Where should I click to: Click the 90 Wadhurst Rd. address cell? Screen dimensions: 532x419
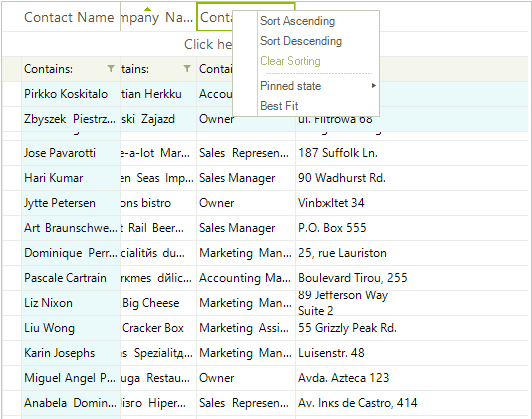pos(412,178)
